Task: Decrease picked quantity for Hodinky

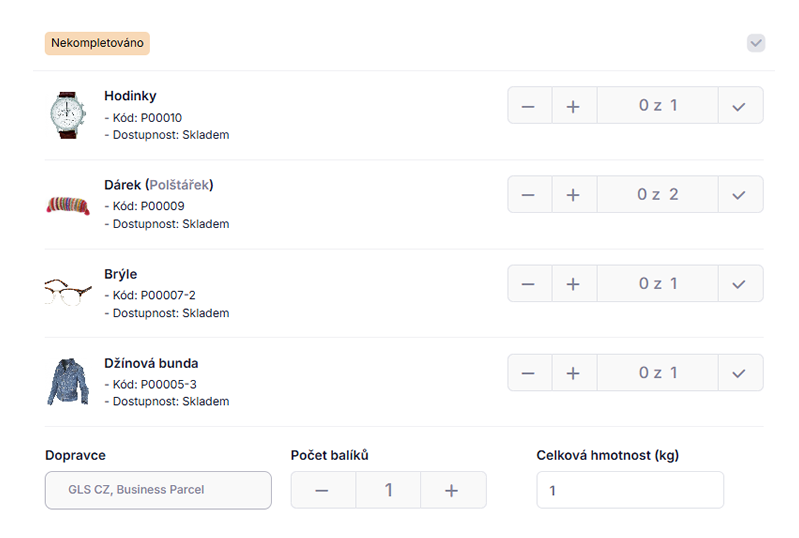Action: pyautogui.click(x=529, y=105)
